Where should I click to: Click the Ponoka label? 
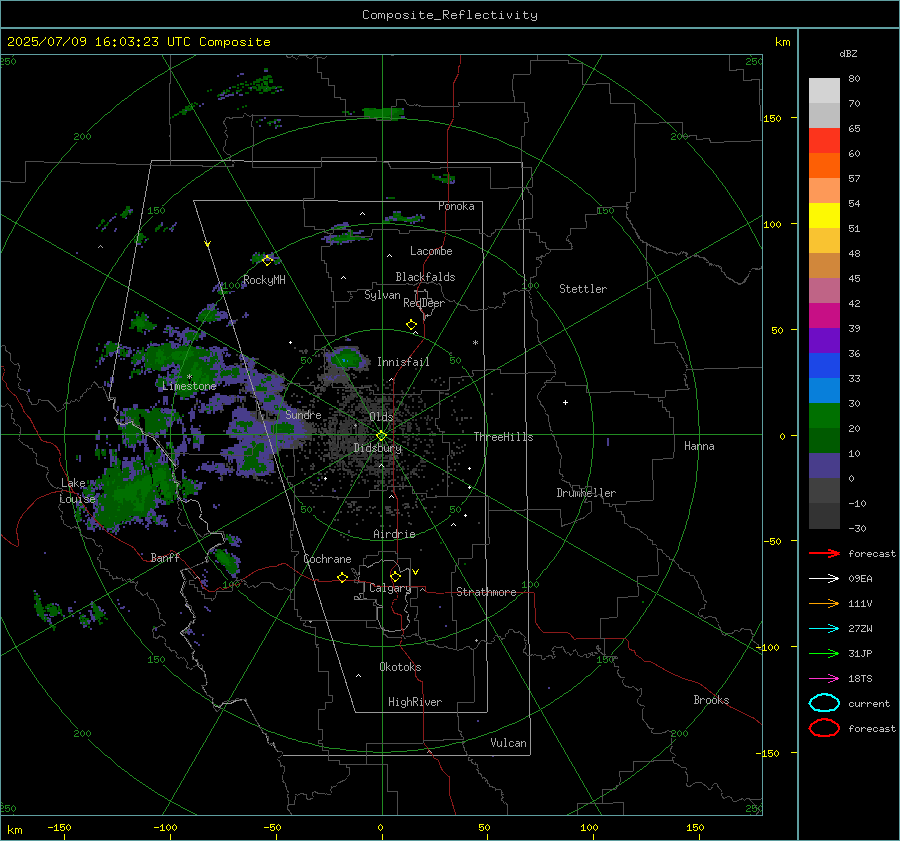[456, 206]
